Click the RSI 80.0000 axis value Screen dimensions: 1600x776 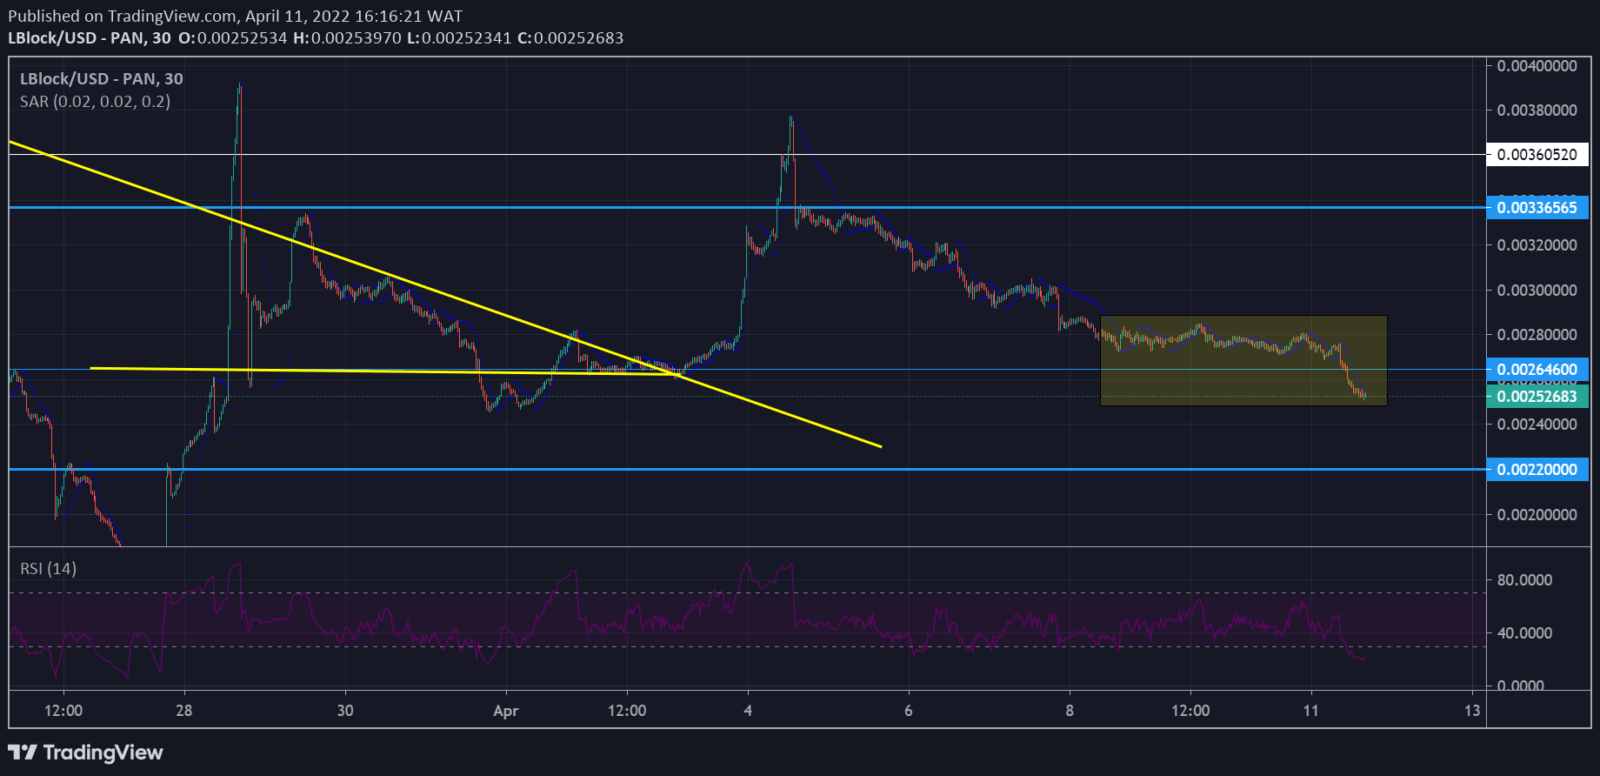pyautogui.click(x=1525, y=580)
